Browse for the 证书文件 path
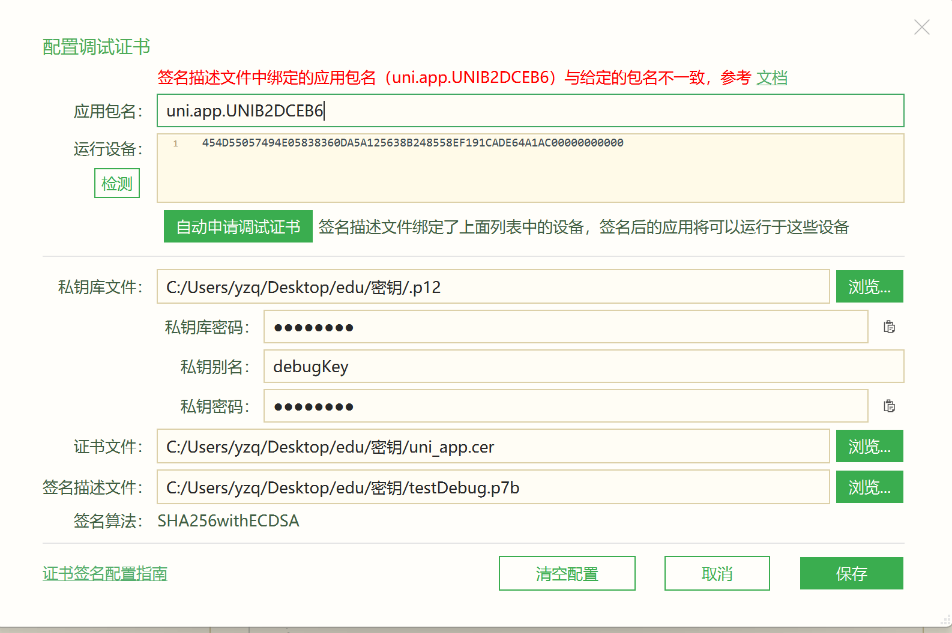This screenshot has height=633, width=952. (x=869, y=447)
